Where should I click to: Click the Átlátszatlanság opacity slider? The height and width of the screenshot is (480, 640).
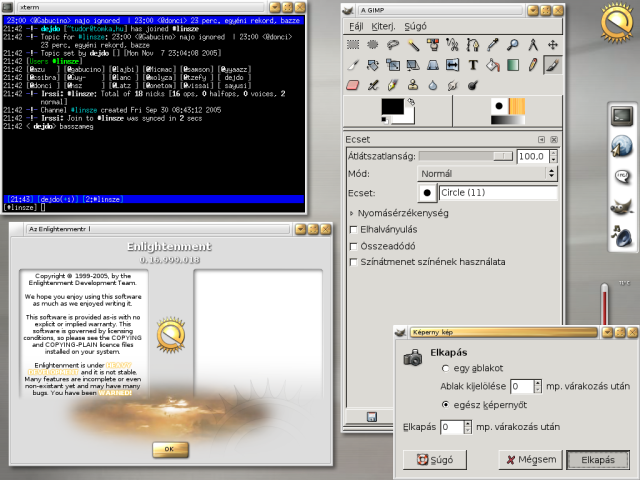[x=465, y=156]
